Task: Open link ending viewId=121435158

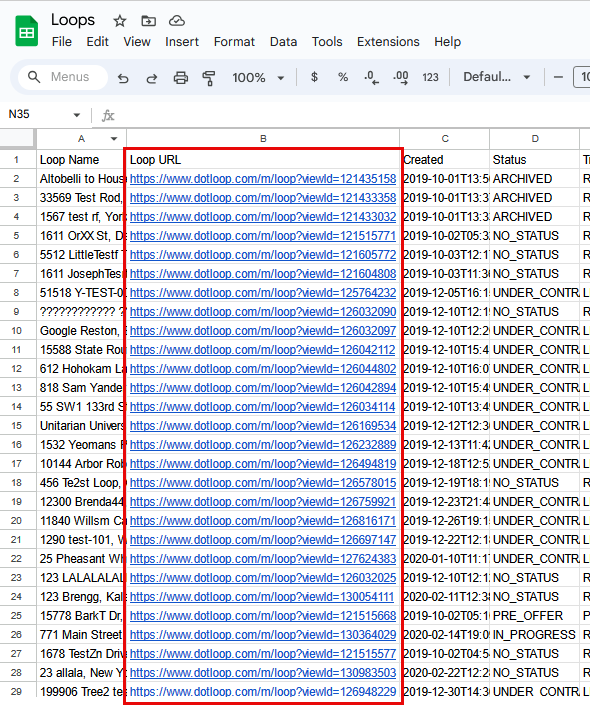Action: [x=263, y=179]
